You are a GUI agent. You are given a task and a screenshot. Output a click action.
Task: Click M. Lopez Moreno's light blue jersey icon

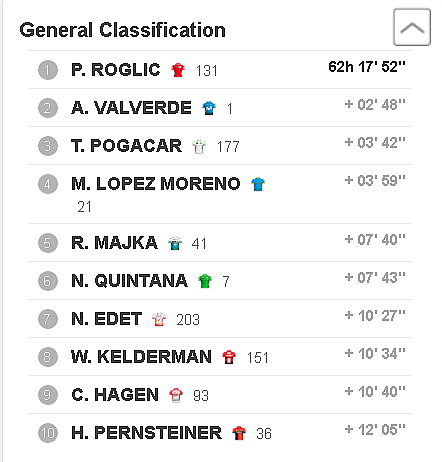258,184
